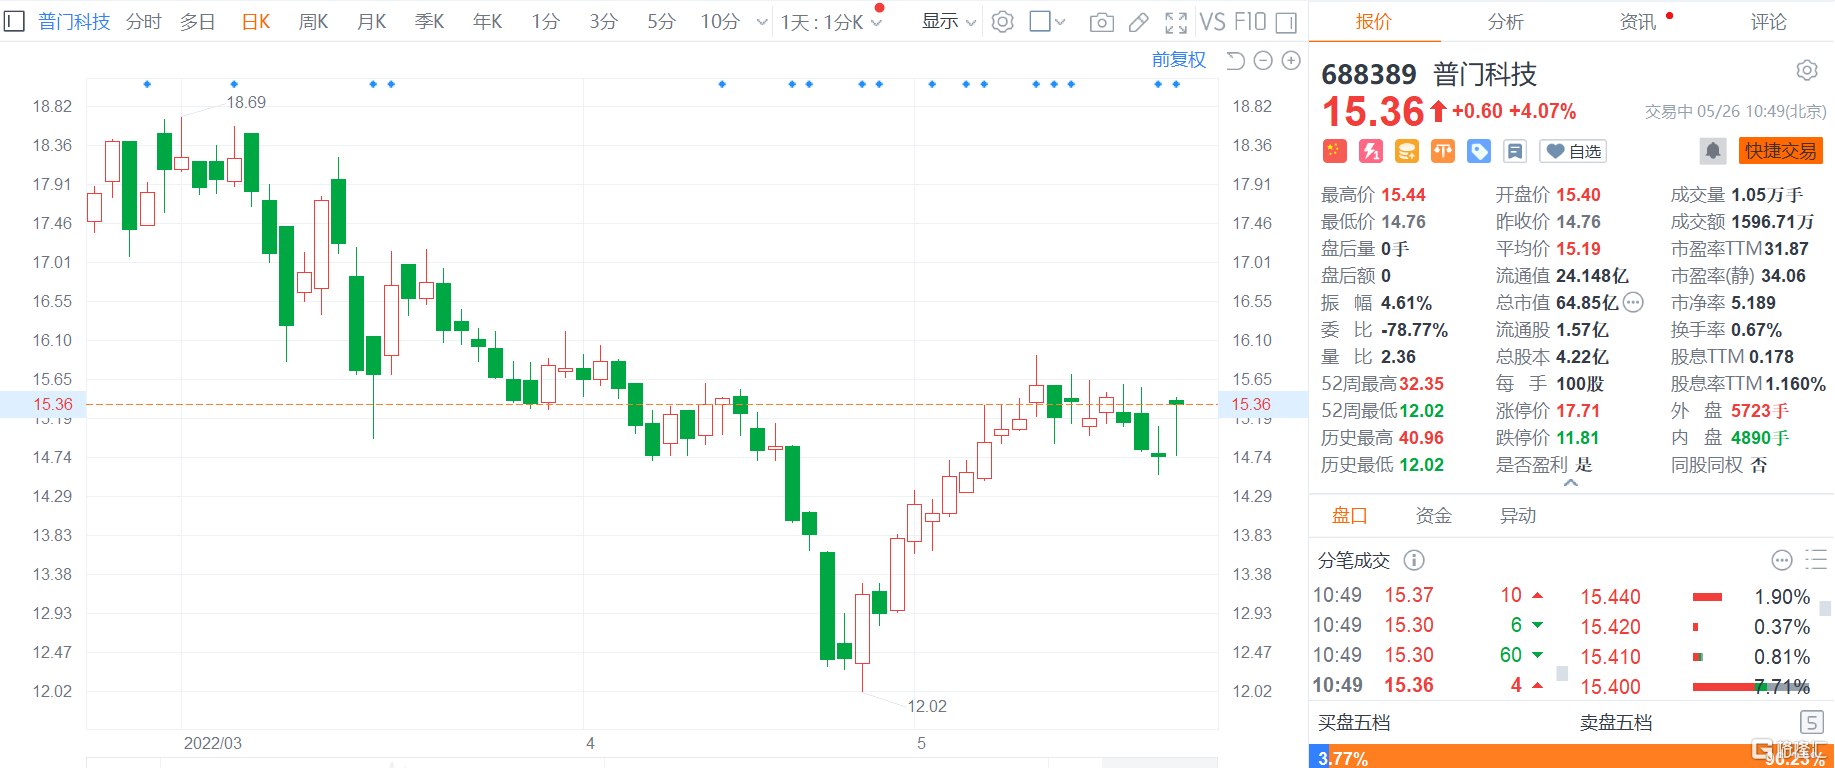Screen dimensions: 1835x768
Task: Click the price alert bell icon
Action: (x=1712, y=151)
